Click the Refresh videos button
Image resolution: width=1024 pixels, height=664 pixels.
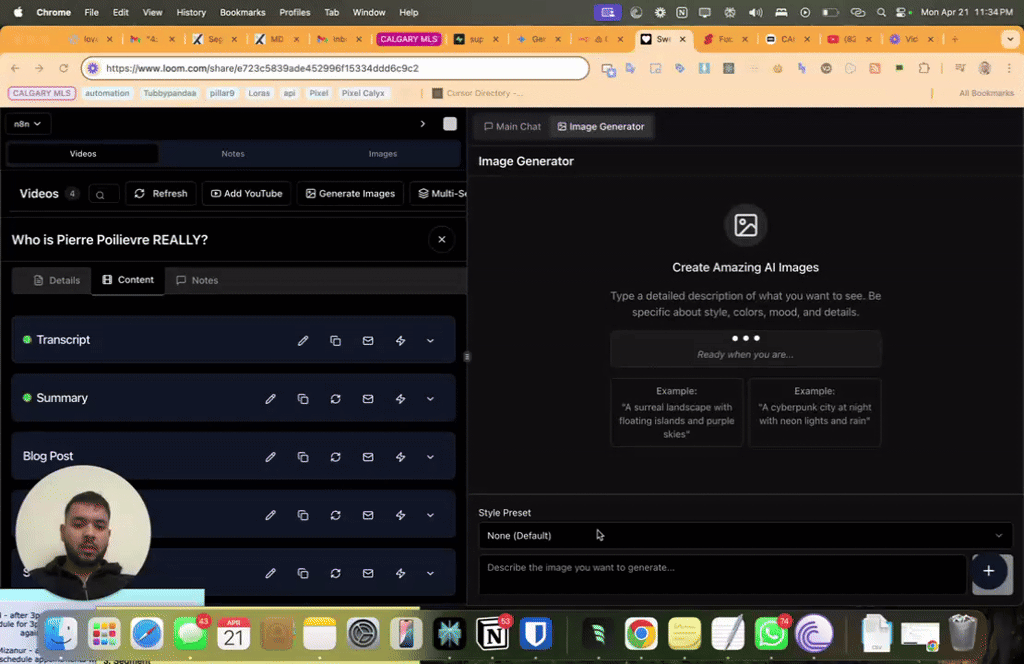(x=161, y=193)
